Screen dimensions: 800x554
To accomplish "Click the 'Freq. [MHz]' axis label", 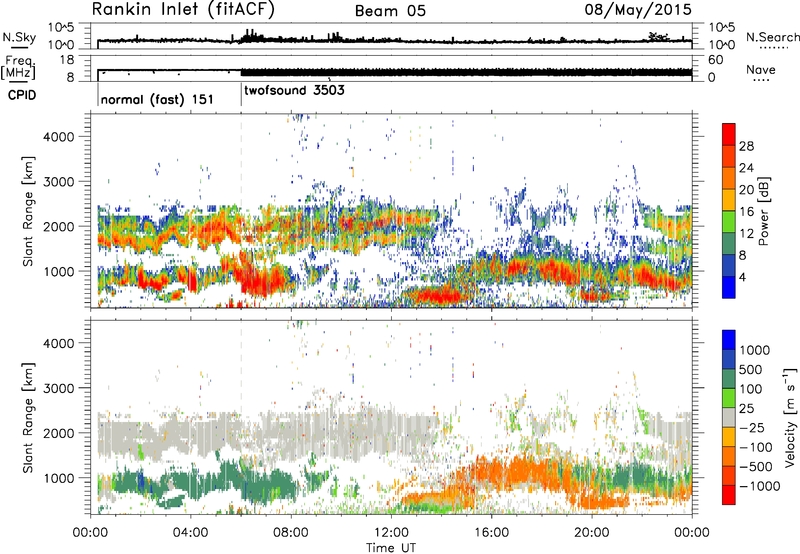I will (18, 68).
